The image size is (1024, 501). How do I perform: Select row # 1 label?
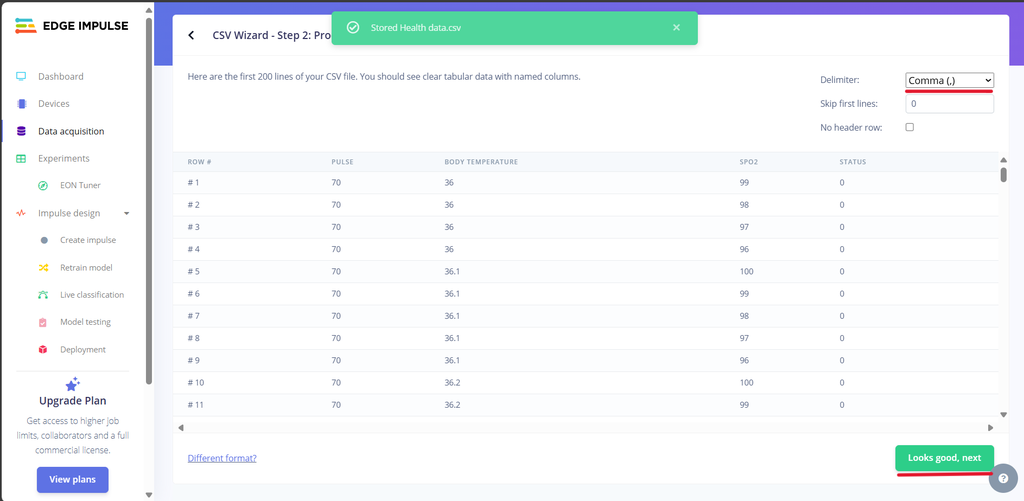(193, 183)
